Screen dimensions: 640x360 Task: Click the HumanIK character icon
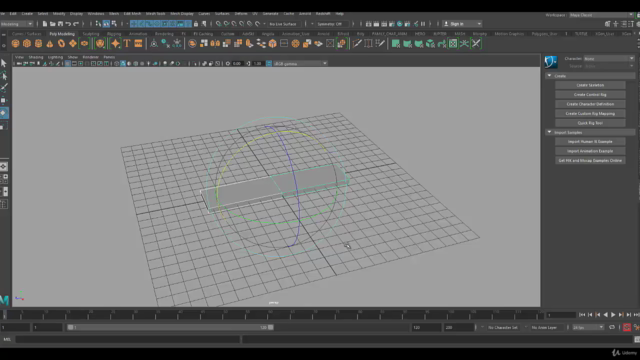(x=551, y=62)
